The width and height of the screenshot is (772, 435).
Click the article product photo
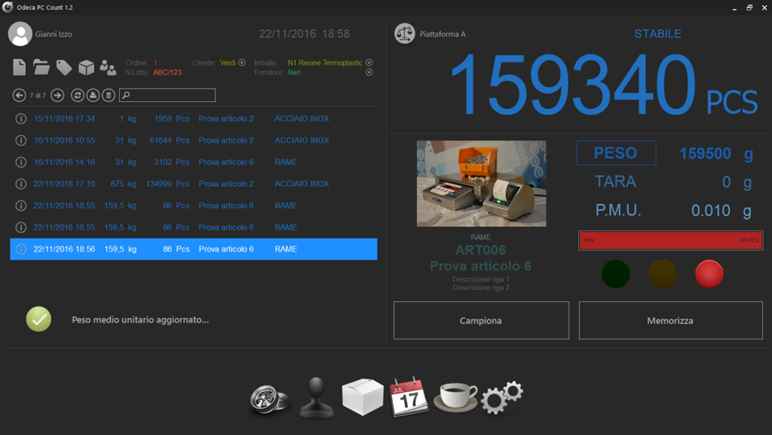(x=482, y=184)
